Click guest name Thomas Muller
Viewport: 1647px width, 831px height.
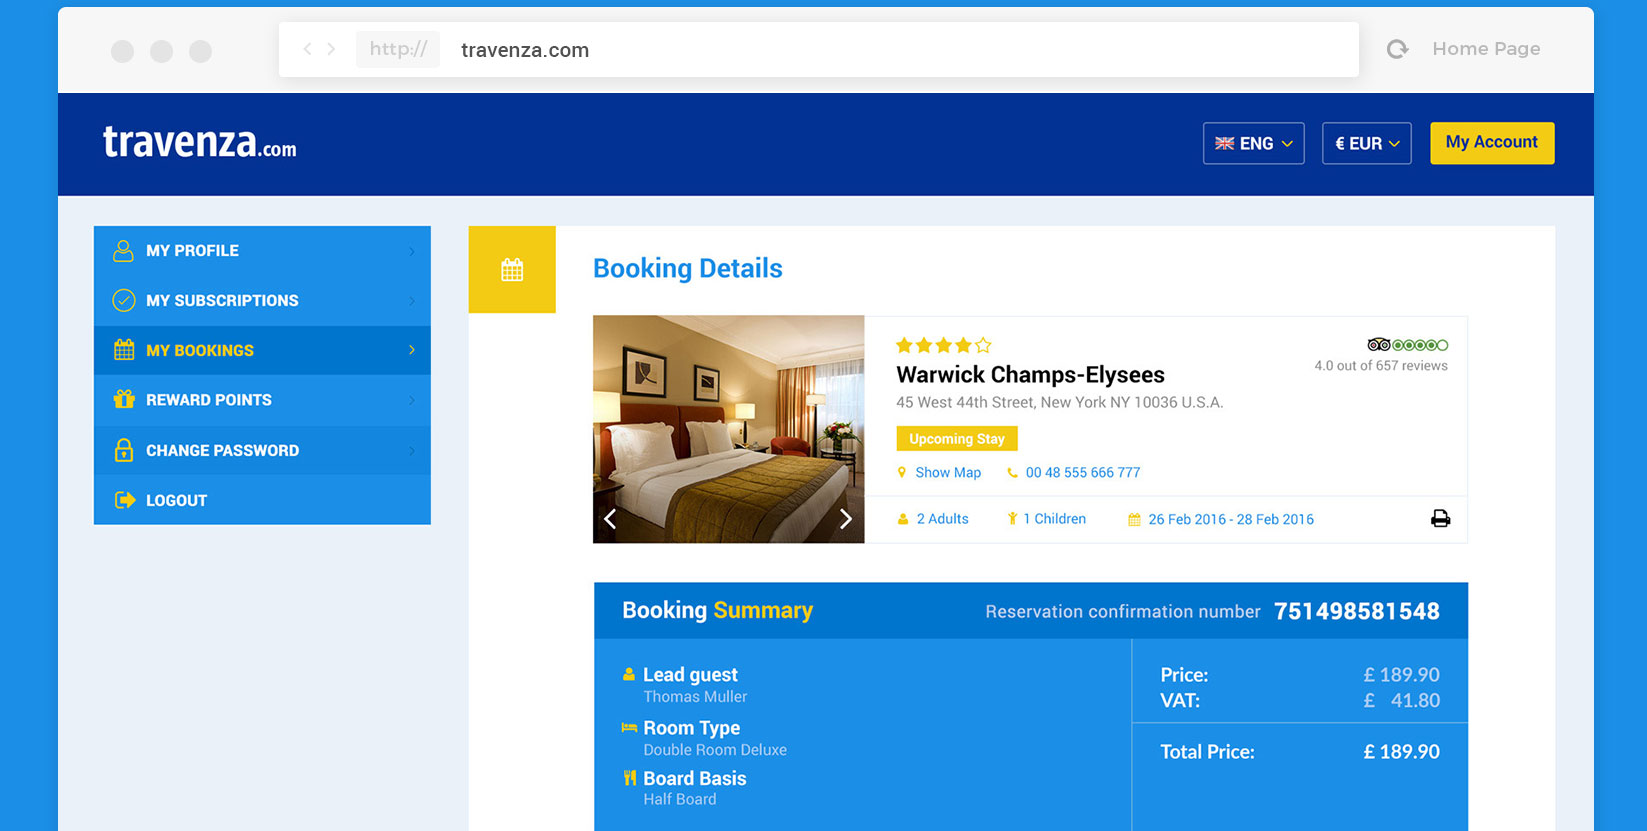[695, 697]
